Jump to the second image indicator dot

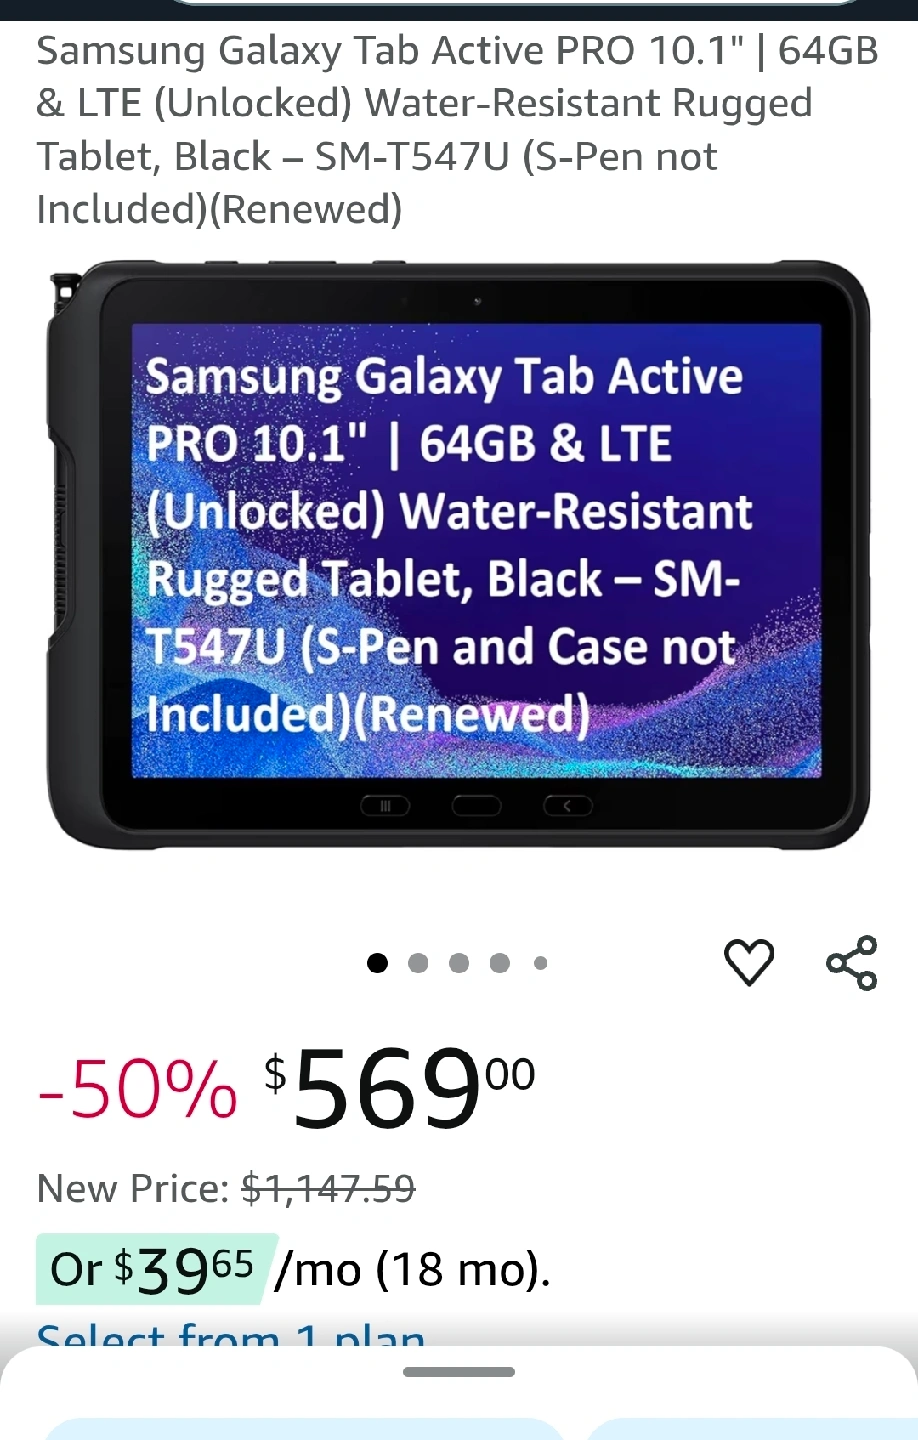pos(418,963)
